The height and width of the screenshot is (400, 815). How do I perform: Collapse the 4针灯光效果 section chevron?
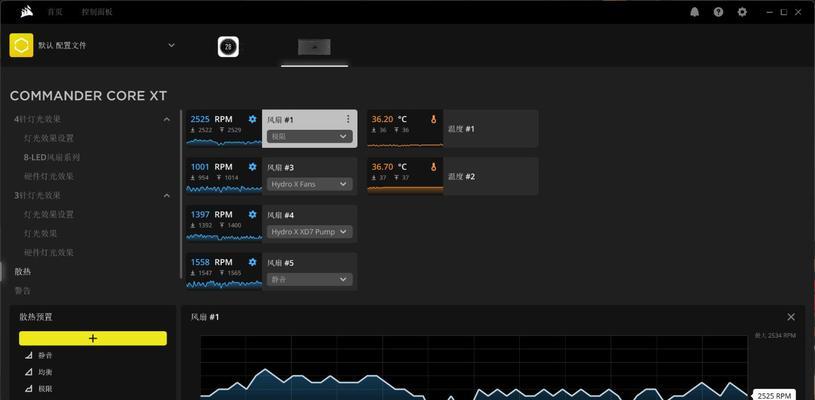pyautogui.click(x=166, y=119)
